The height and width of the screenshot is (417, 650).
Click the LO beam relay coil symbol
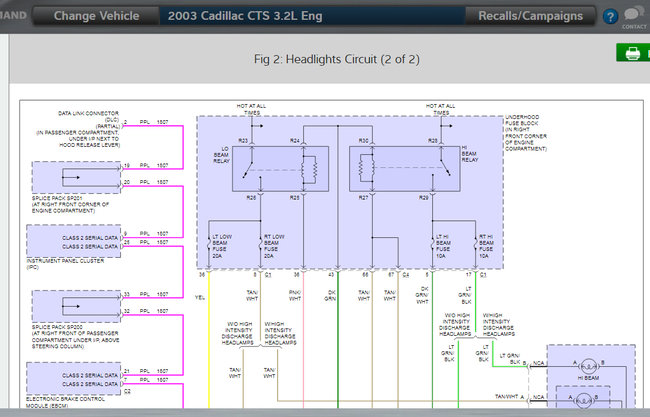point(310,169)
